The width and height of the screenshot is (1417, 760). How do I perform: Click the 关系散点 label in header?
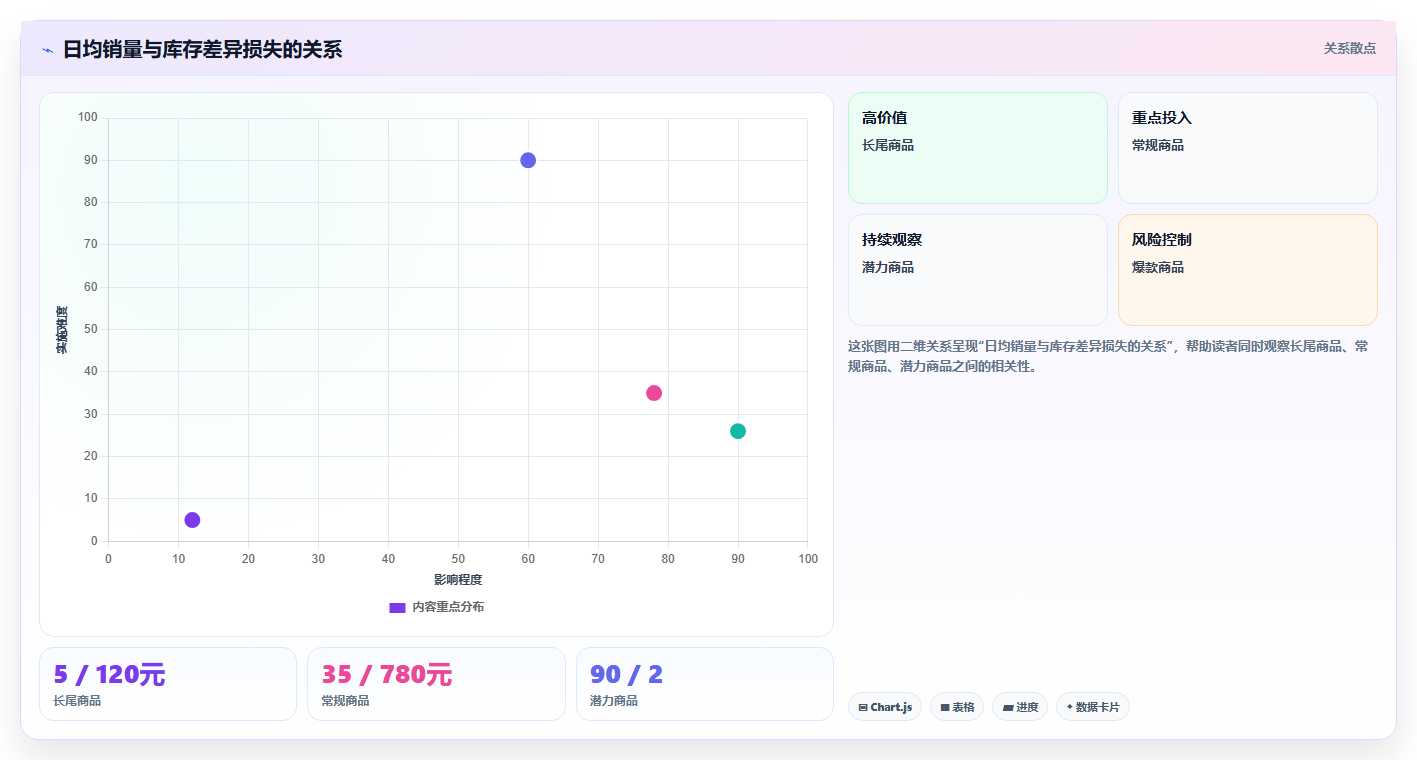[x=1349, y=48]
